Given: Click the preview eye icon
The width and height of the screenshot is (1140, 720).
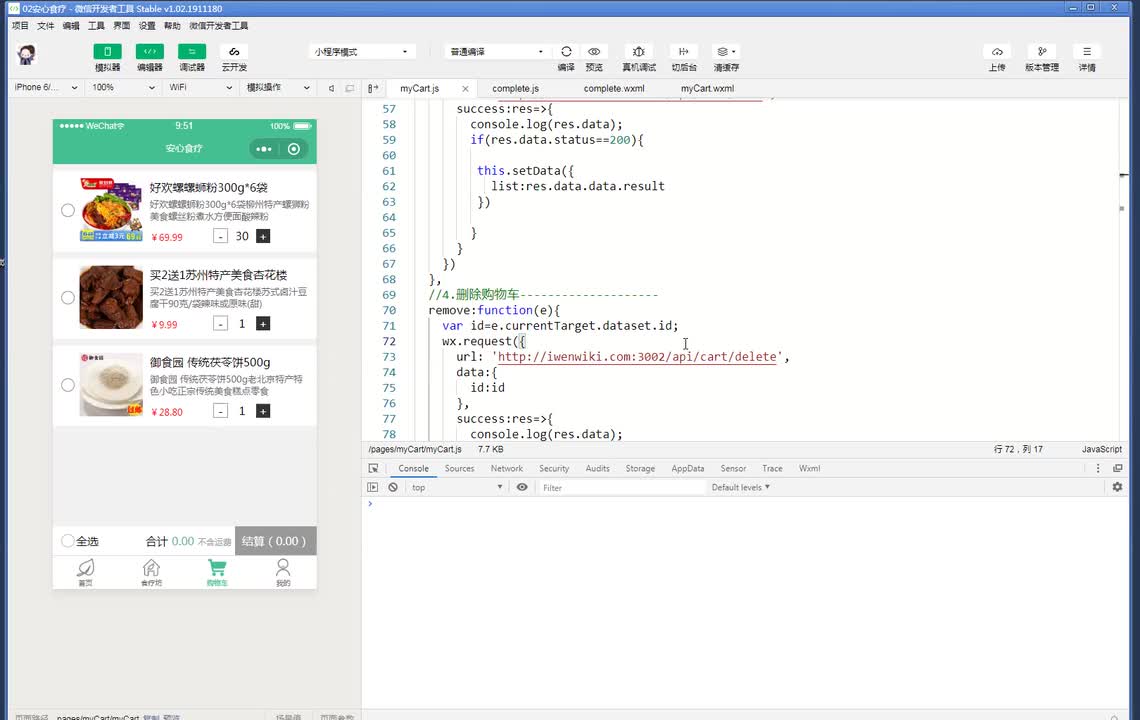Looking at the screenshot, I should click(594, 52).
